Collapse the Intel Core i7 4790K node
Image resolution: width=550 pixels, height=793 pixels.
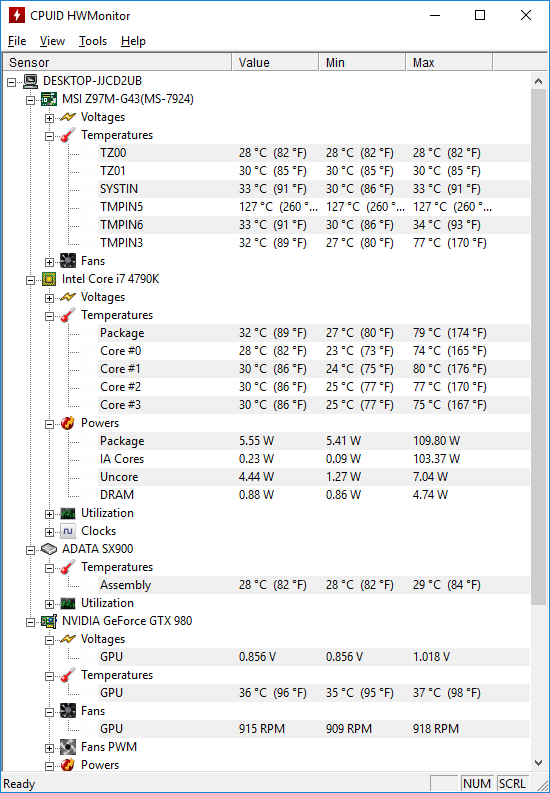pyautogui.click(x=31, y=280)
